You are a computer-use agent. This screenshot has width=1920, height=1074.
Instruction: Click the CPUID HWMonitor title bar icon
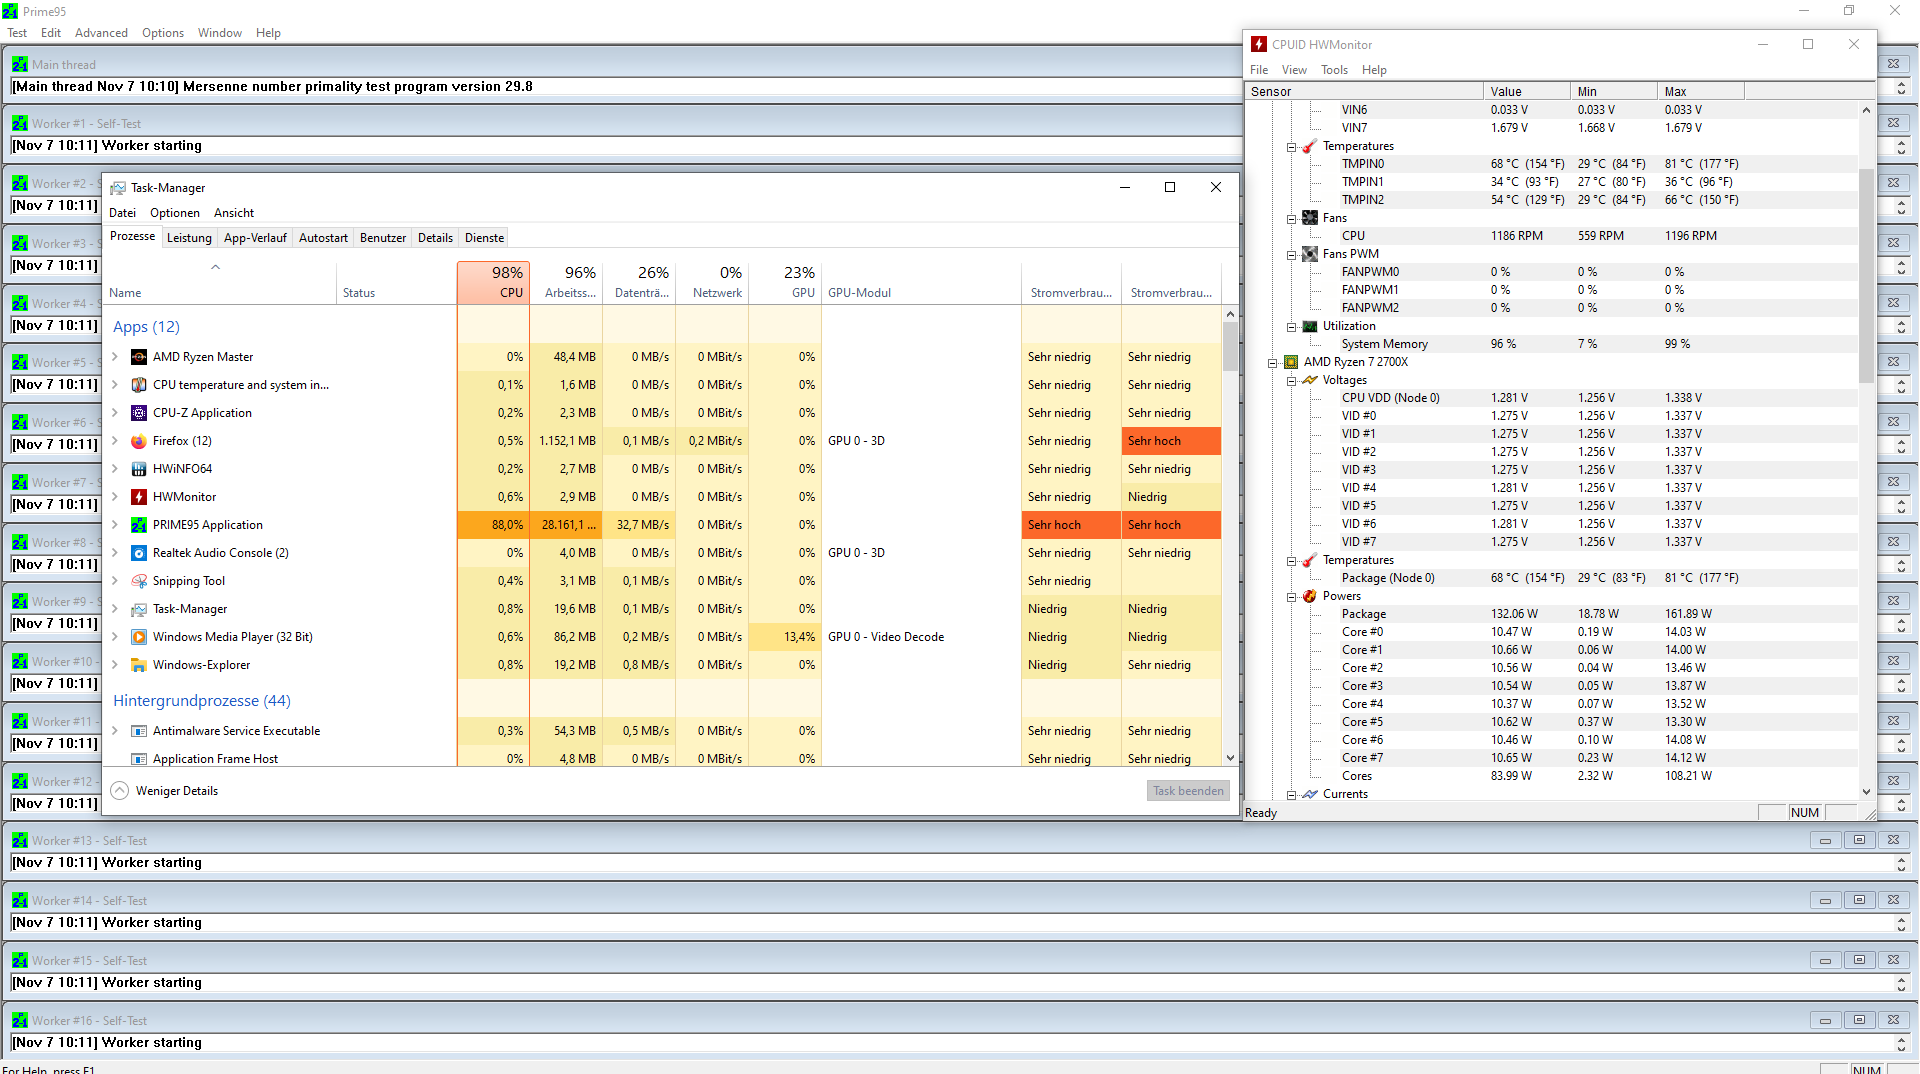[1259, 44]
